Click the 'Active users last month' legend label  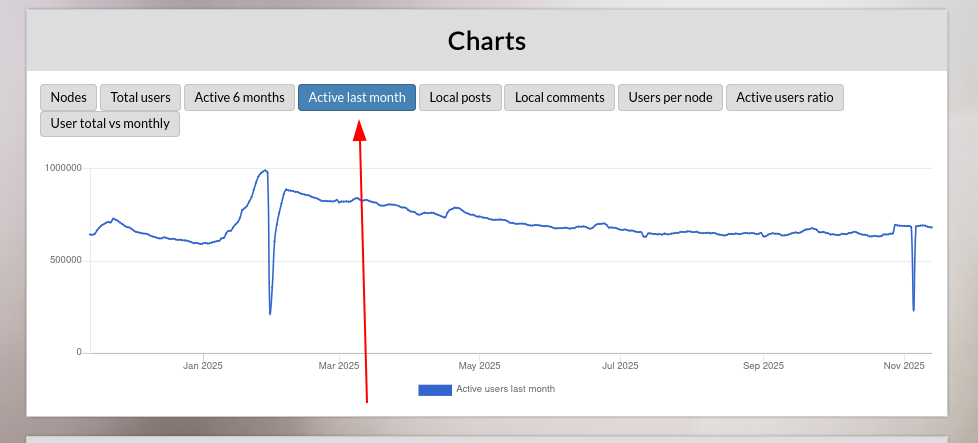tap(505, 389)
